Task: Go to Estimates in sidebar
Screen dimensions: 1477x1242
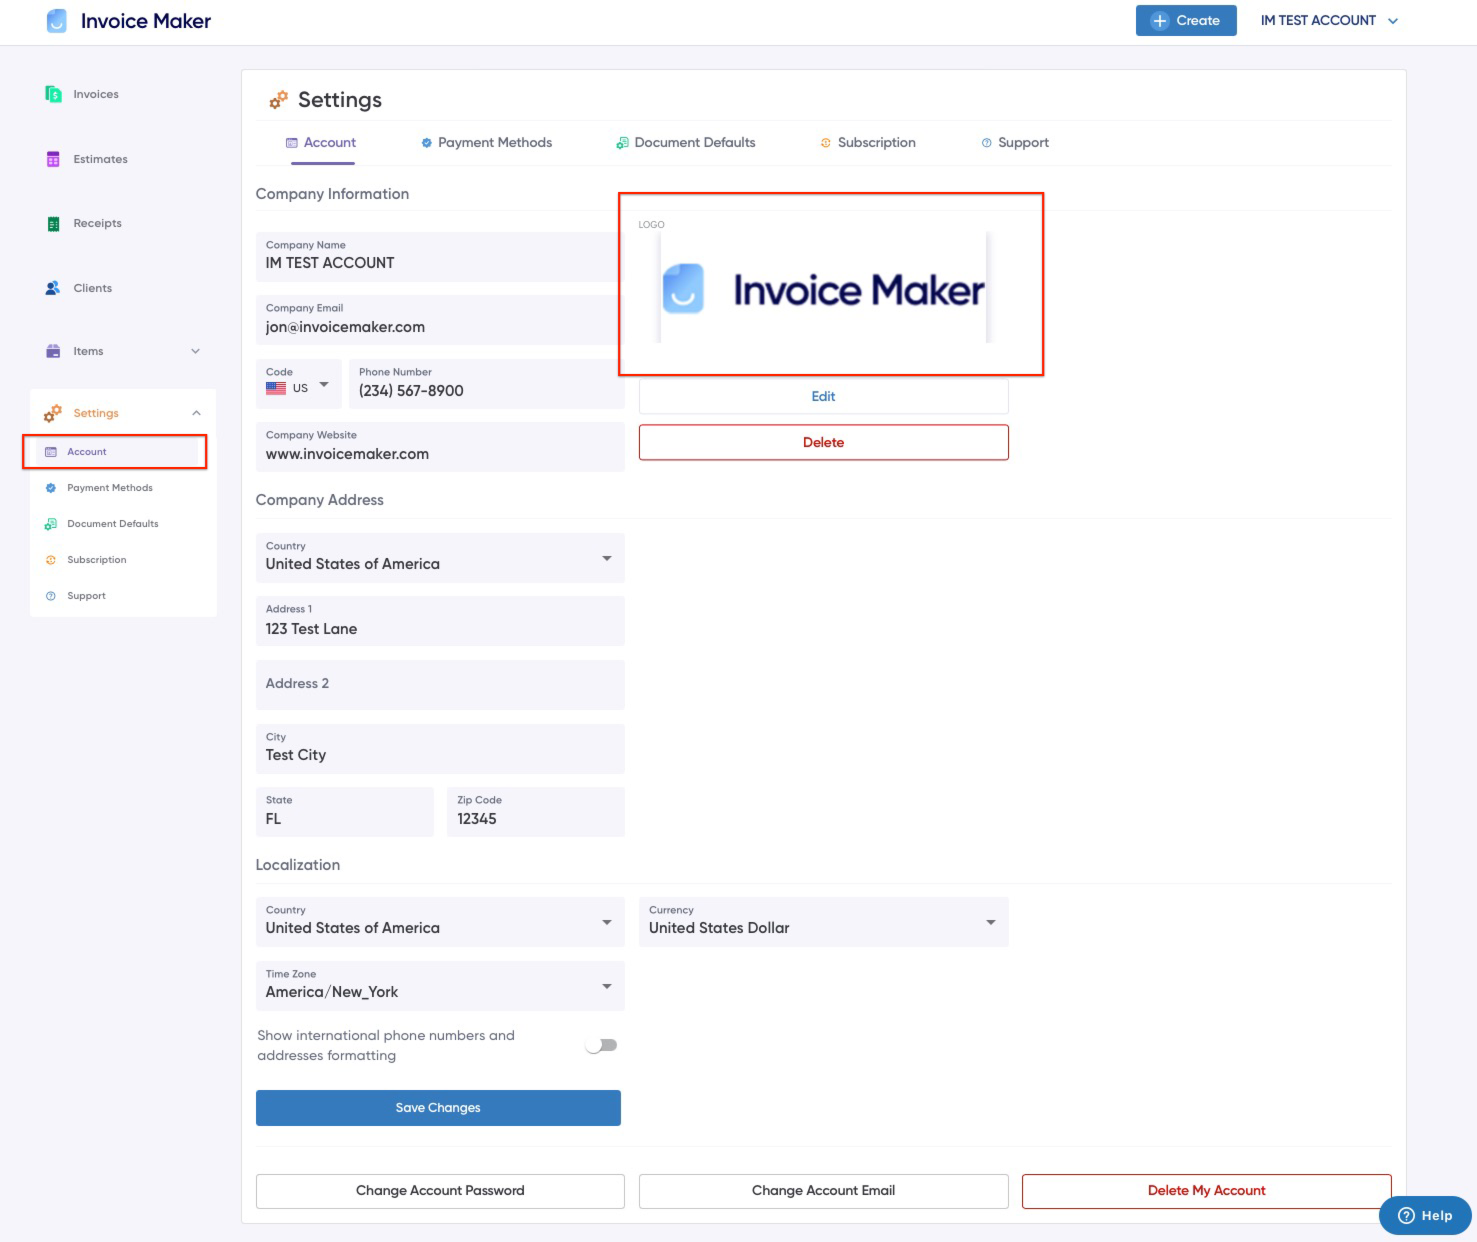Action: (100, 159)
